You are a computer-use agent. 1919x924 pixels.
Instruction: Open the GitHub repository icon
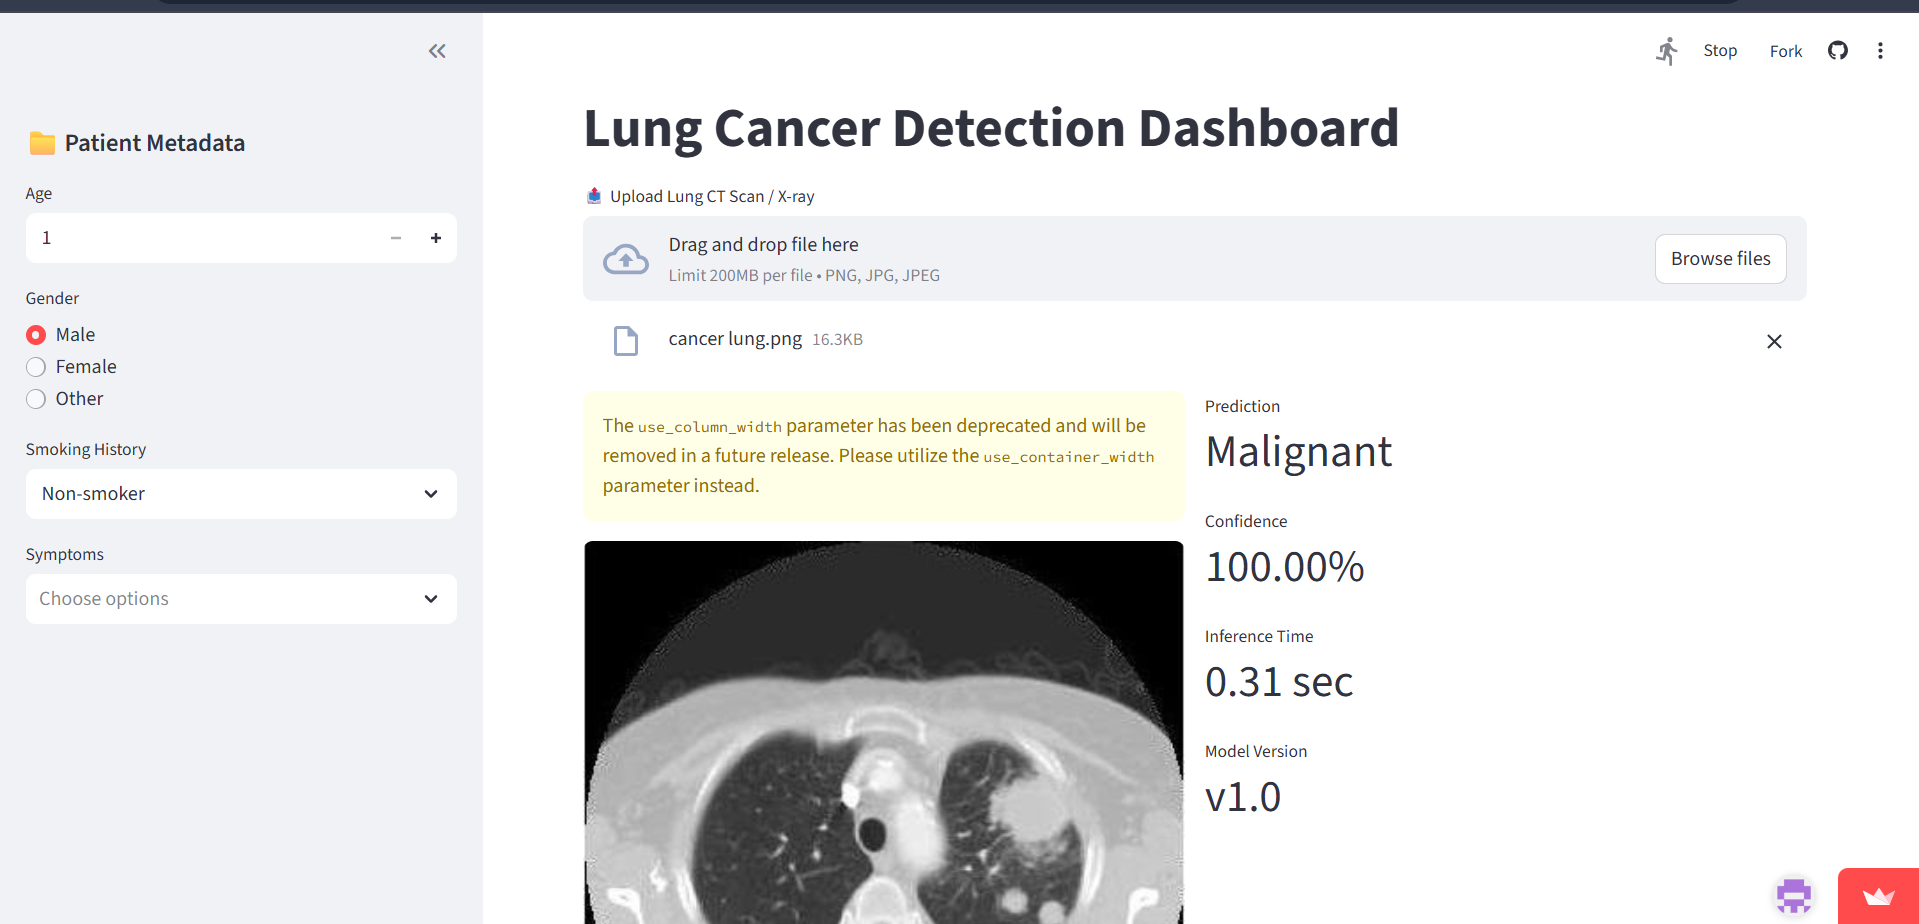pyautogui.click(x=1838, y=50)
